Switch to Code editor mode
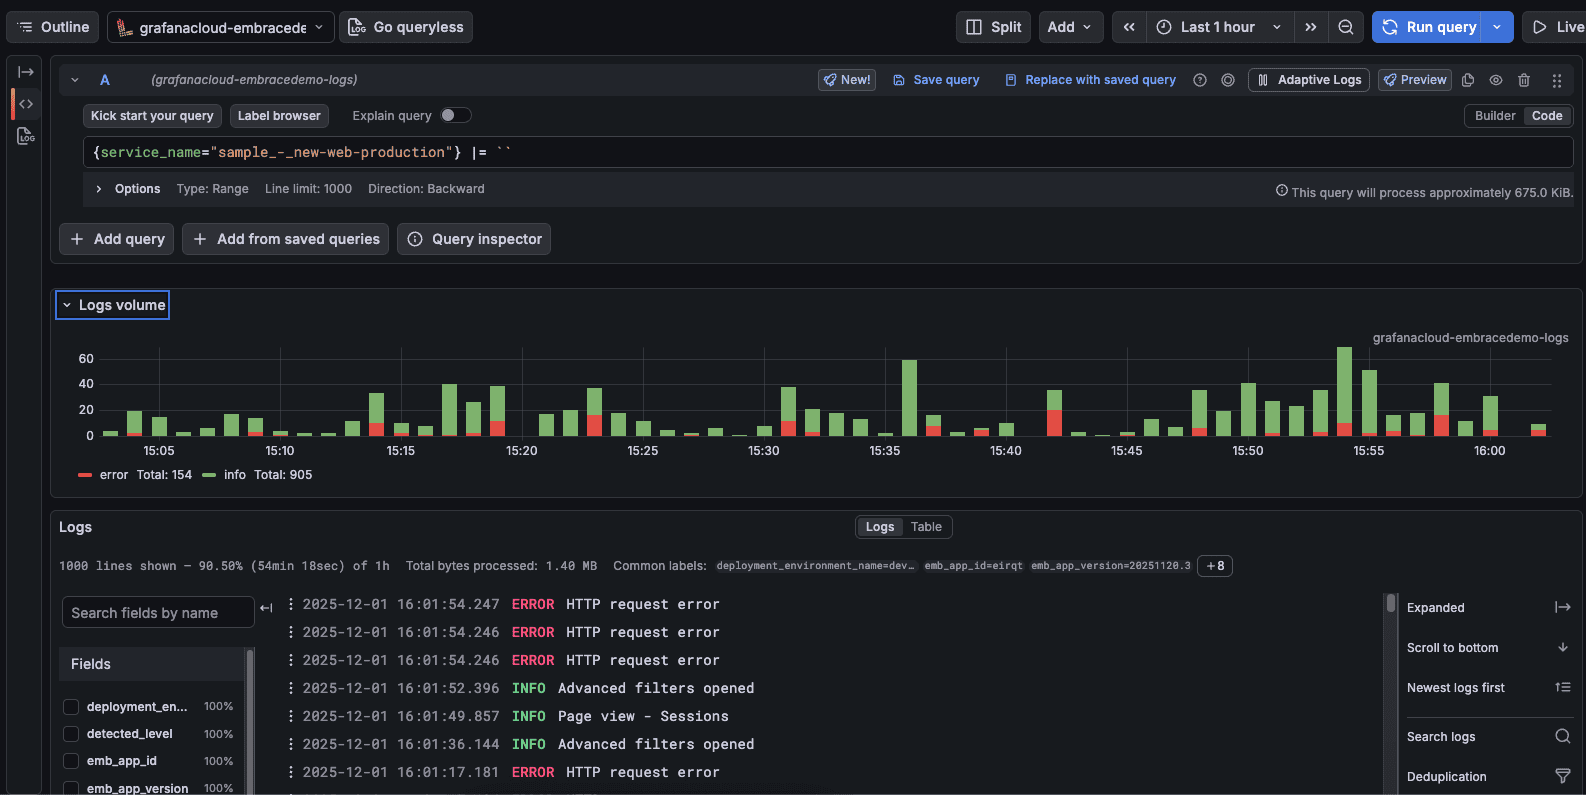1586x795 pixels. click(x=1547, y=116)
